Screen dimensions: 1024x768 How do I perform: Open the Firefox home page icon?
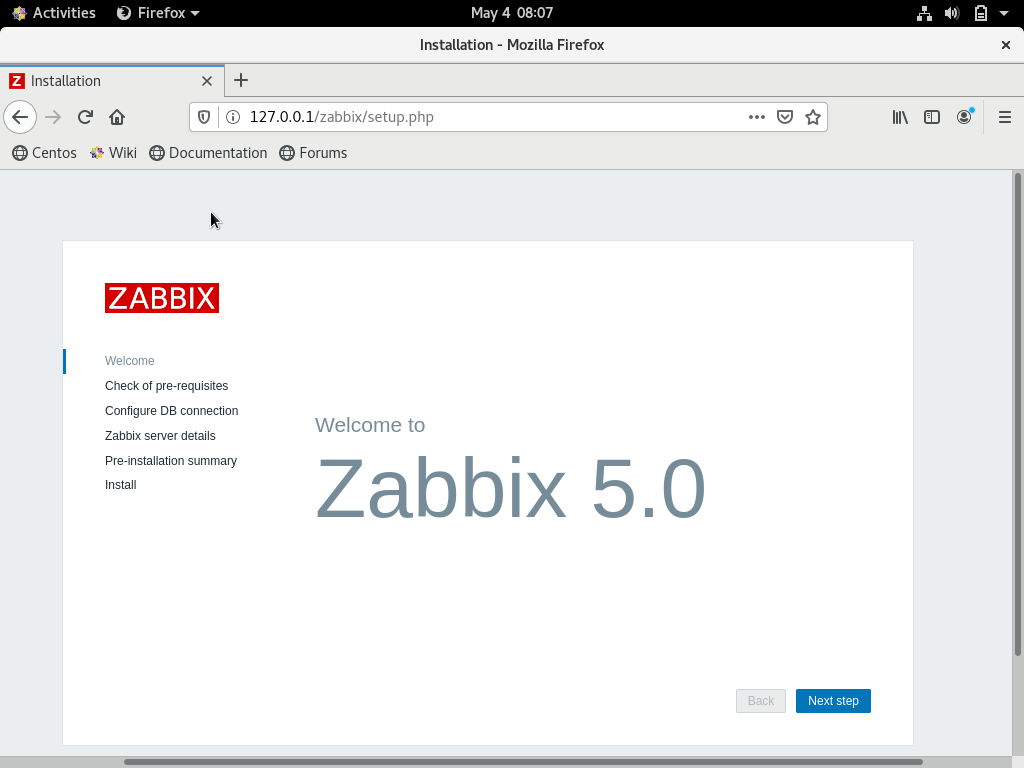117,117
